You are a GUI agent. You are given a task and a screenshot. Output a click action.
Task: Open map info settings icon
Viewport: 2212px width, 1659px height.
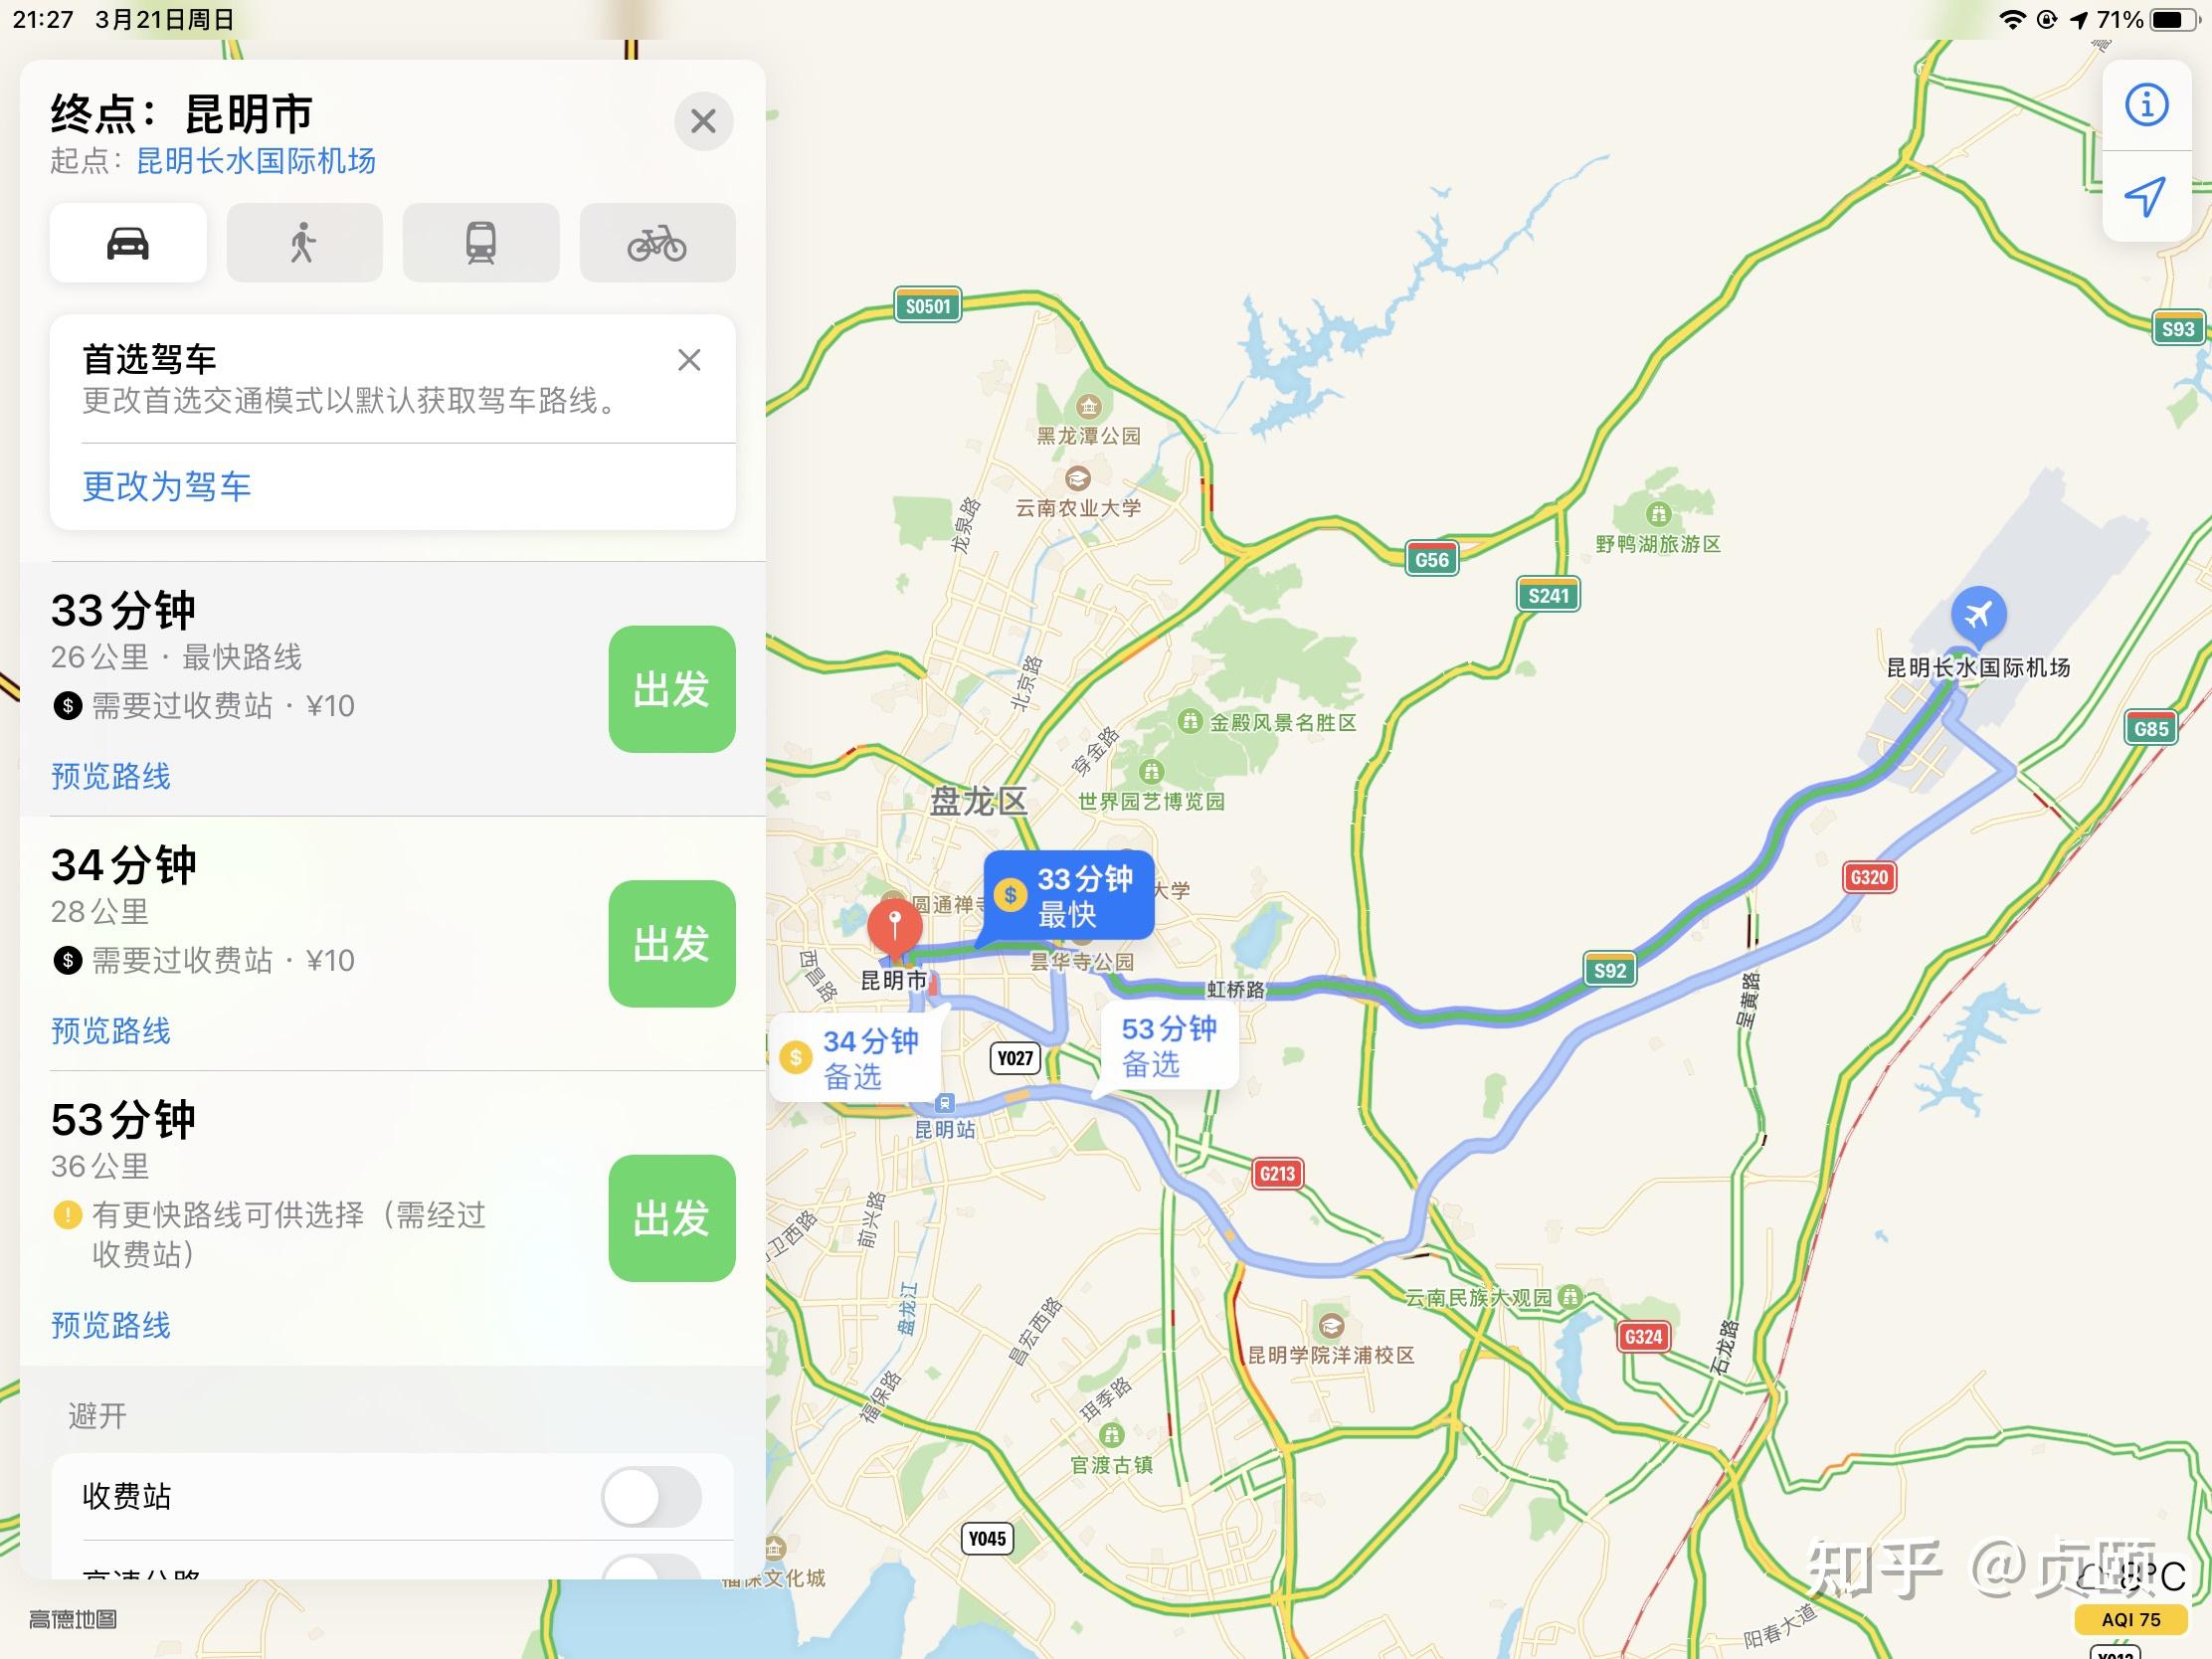pyautogui.click(x=2146, y=105)
